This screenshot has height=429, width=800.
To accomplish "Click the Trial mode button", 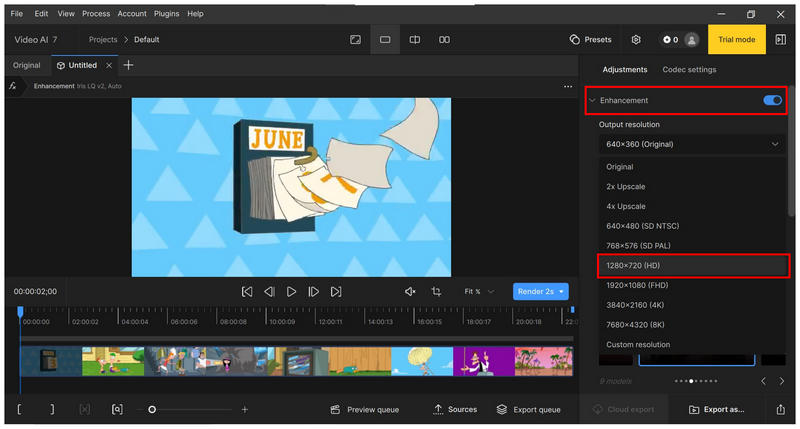I will (737, 39).
